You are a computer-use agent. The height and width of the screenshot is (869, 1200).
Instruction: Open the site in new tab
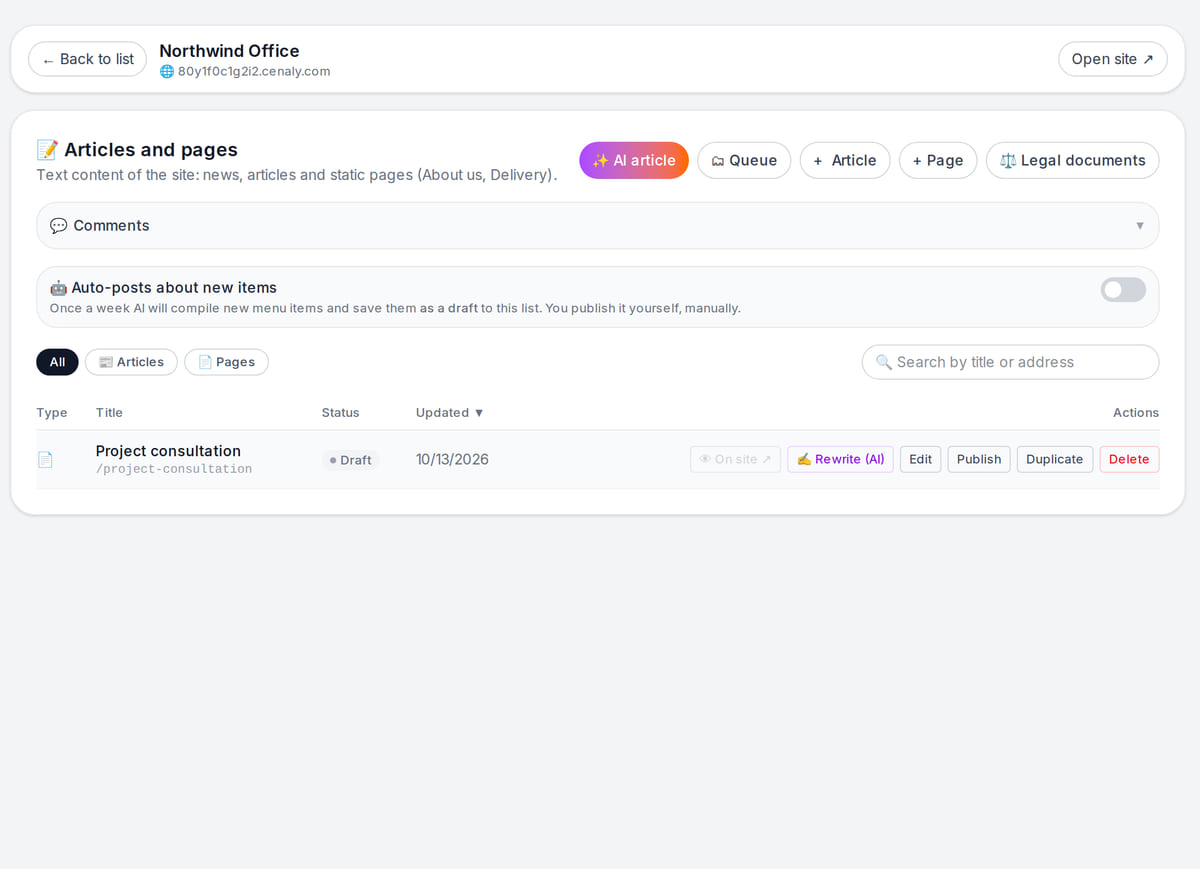1112,59
